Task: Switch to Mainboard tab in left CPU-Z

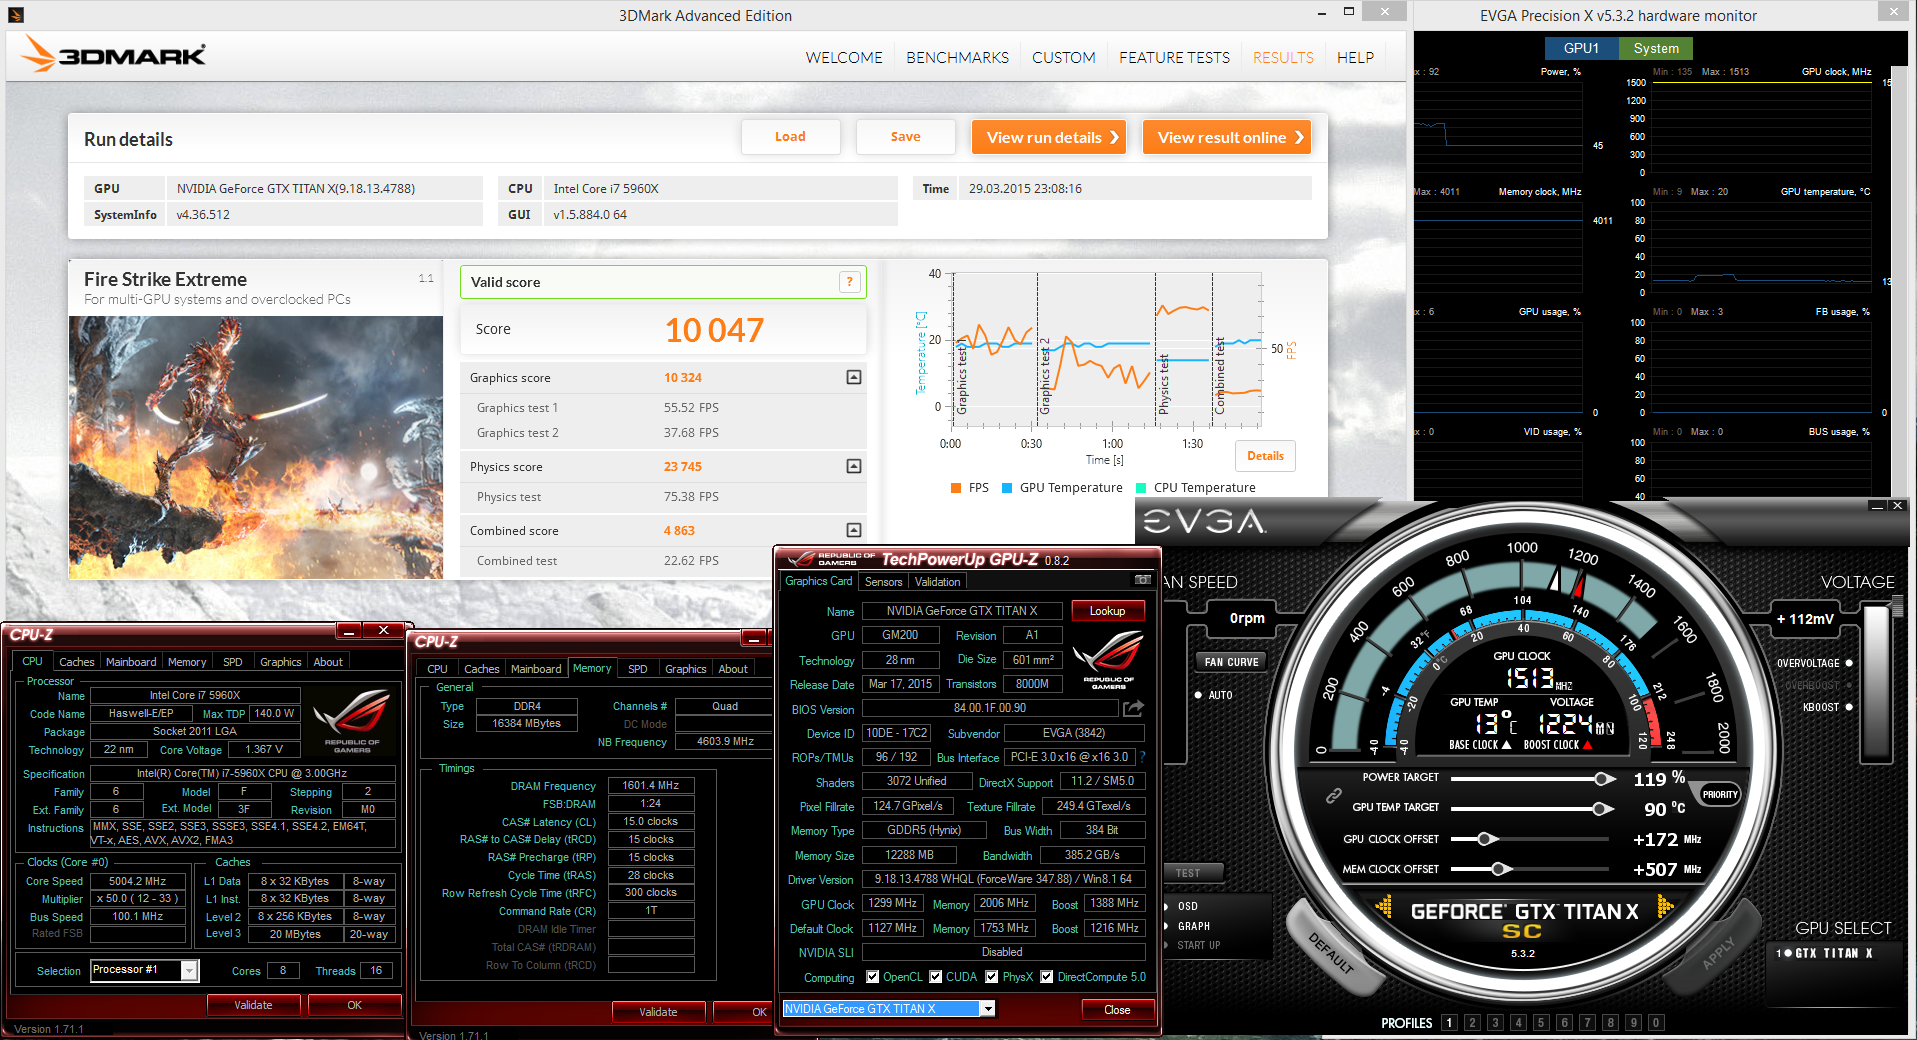Action: (x=131, y=662)
